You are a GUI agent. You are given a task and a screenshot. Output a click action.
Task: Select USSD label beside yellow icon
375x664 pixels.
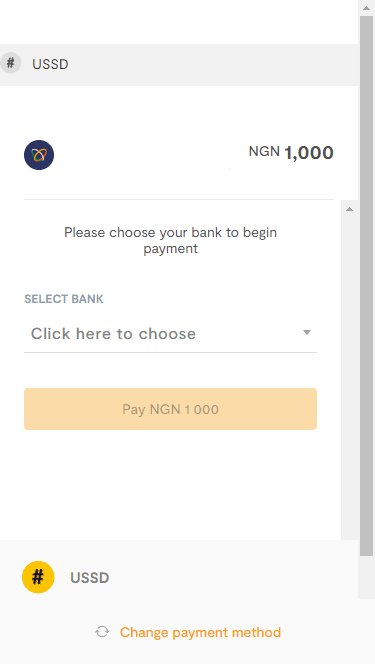point(90,578)
